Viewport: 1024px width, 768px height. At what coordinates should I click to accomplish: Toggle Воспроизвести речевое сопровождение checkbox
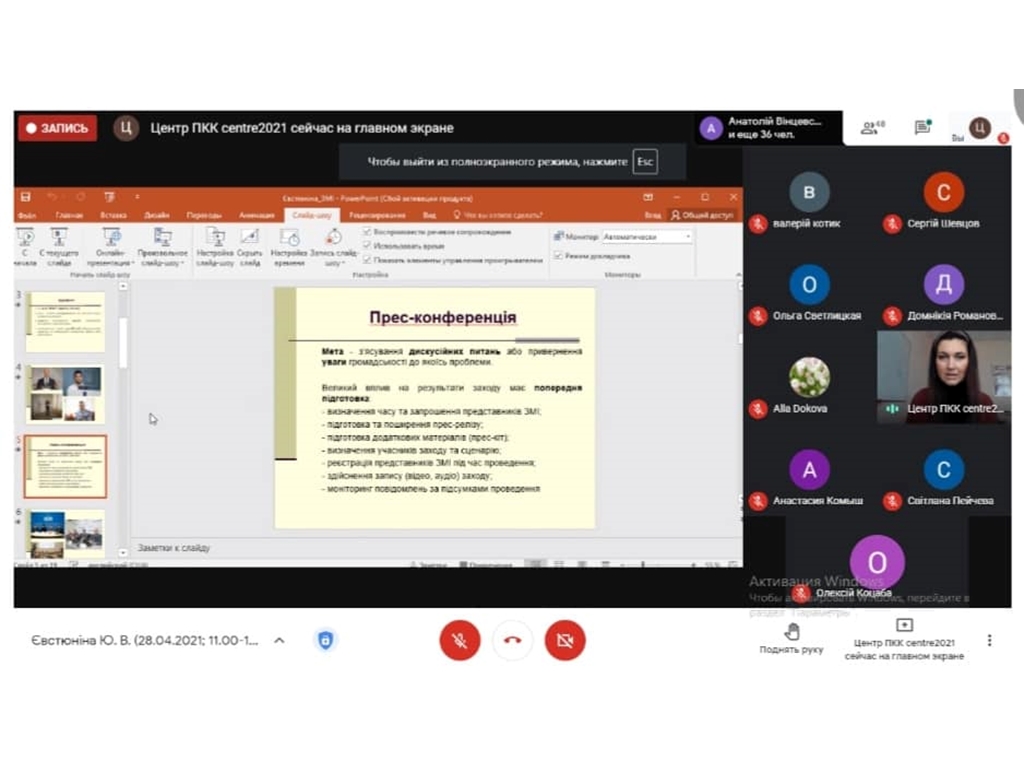coord(367,232)
